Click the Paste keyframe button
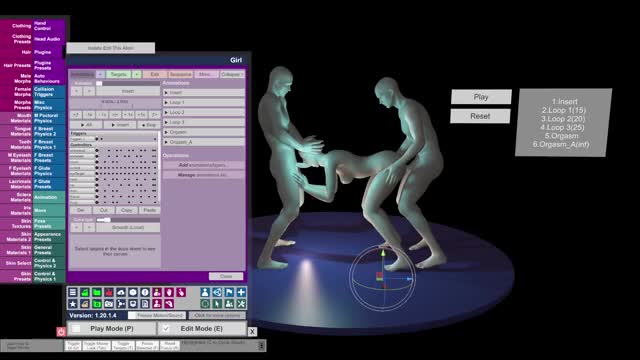Viewport: 640px width, 360px height. pyautogui.click(x=149, y=210)
